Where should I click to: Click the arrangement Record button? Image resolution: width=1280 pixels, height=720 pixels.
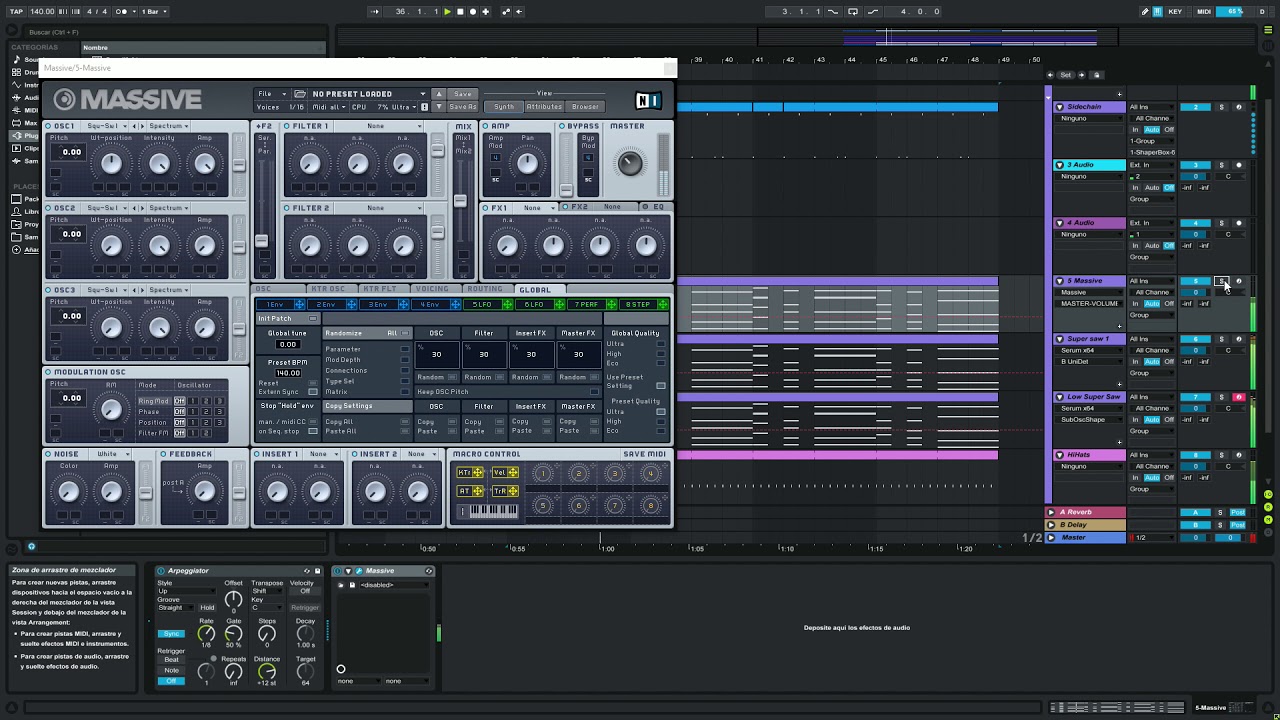(473, 12)
